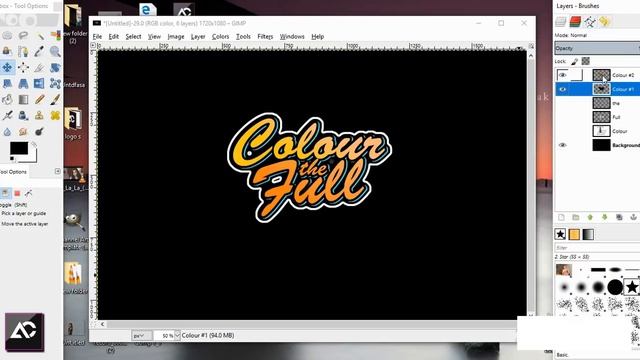The height and width of the screenshot is (360, 640).
Task: Select the Free Select lasso tool
Action: pyautogui.click(x=23, y=36)
